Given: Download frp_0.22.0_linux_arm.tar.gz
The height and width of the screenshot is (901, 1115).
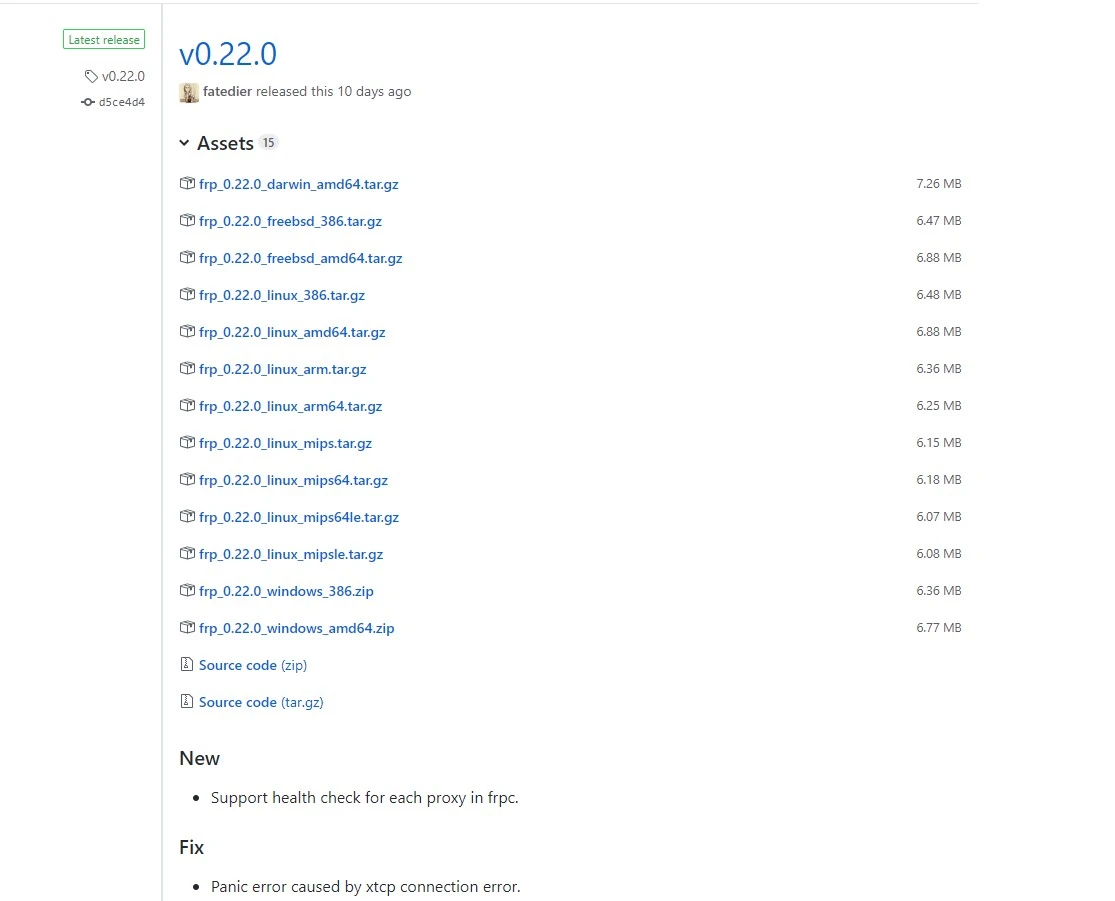Looking at the screenshot, I should (282, 369).
